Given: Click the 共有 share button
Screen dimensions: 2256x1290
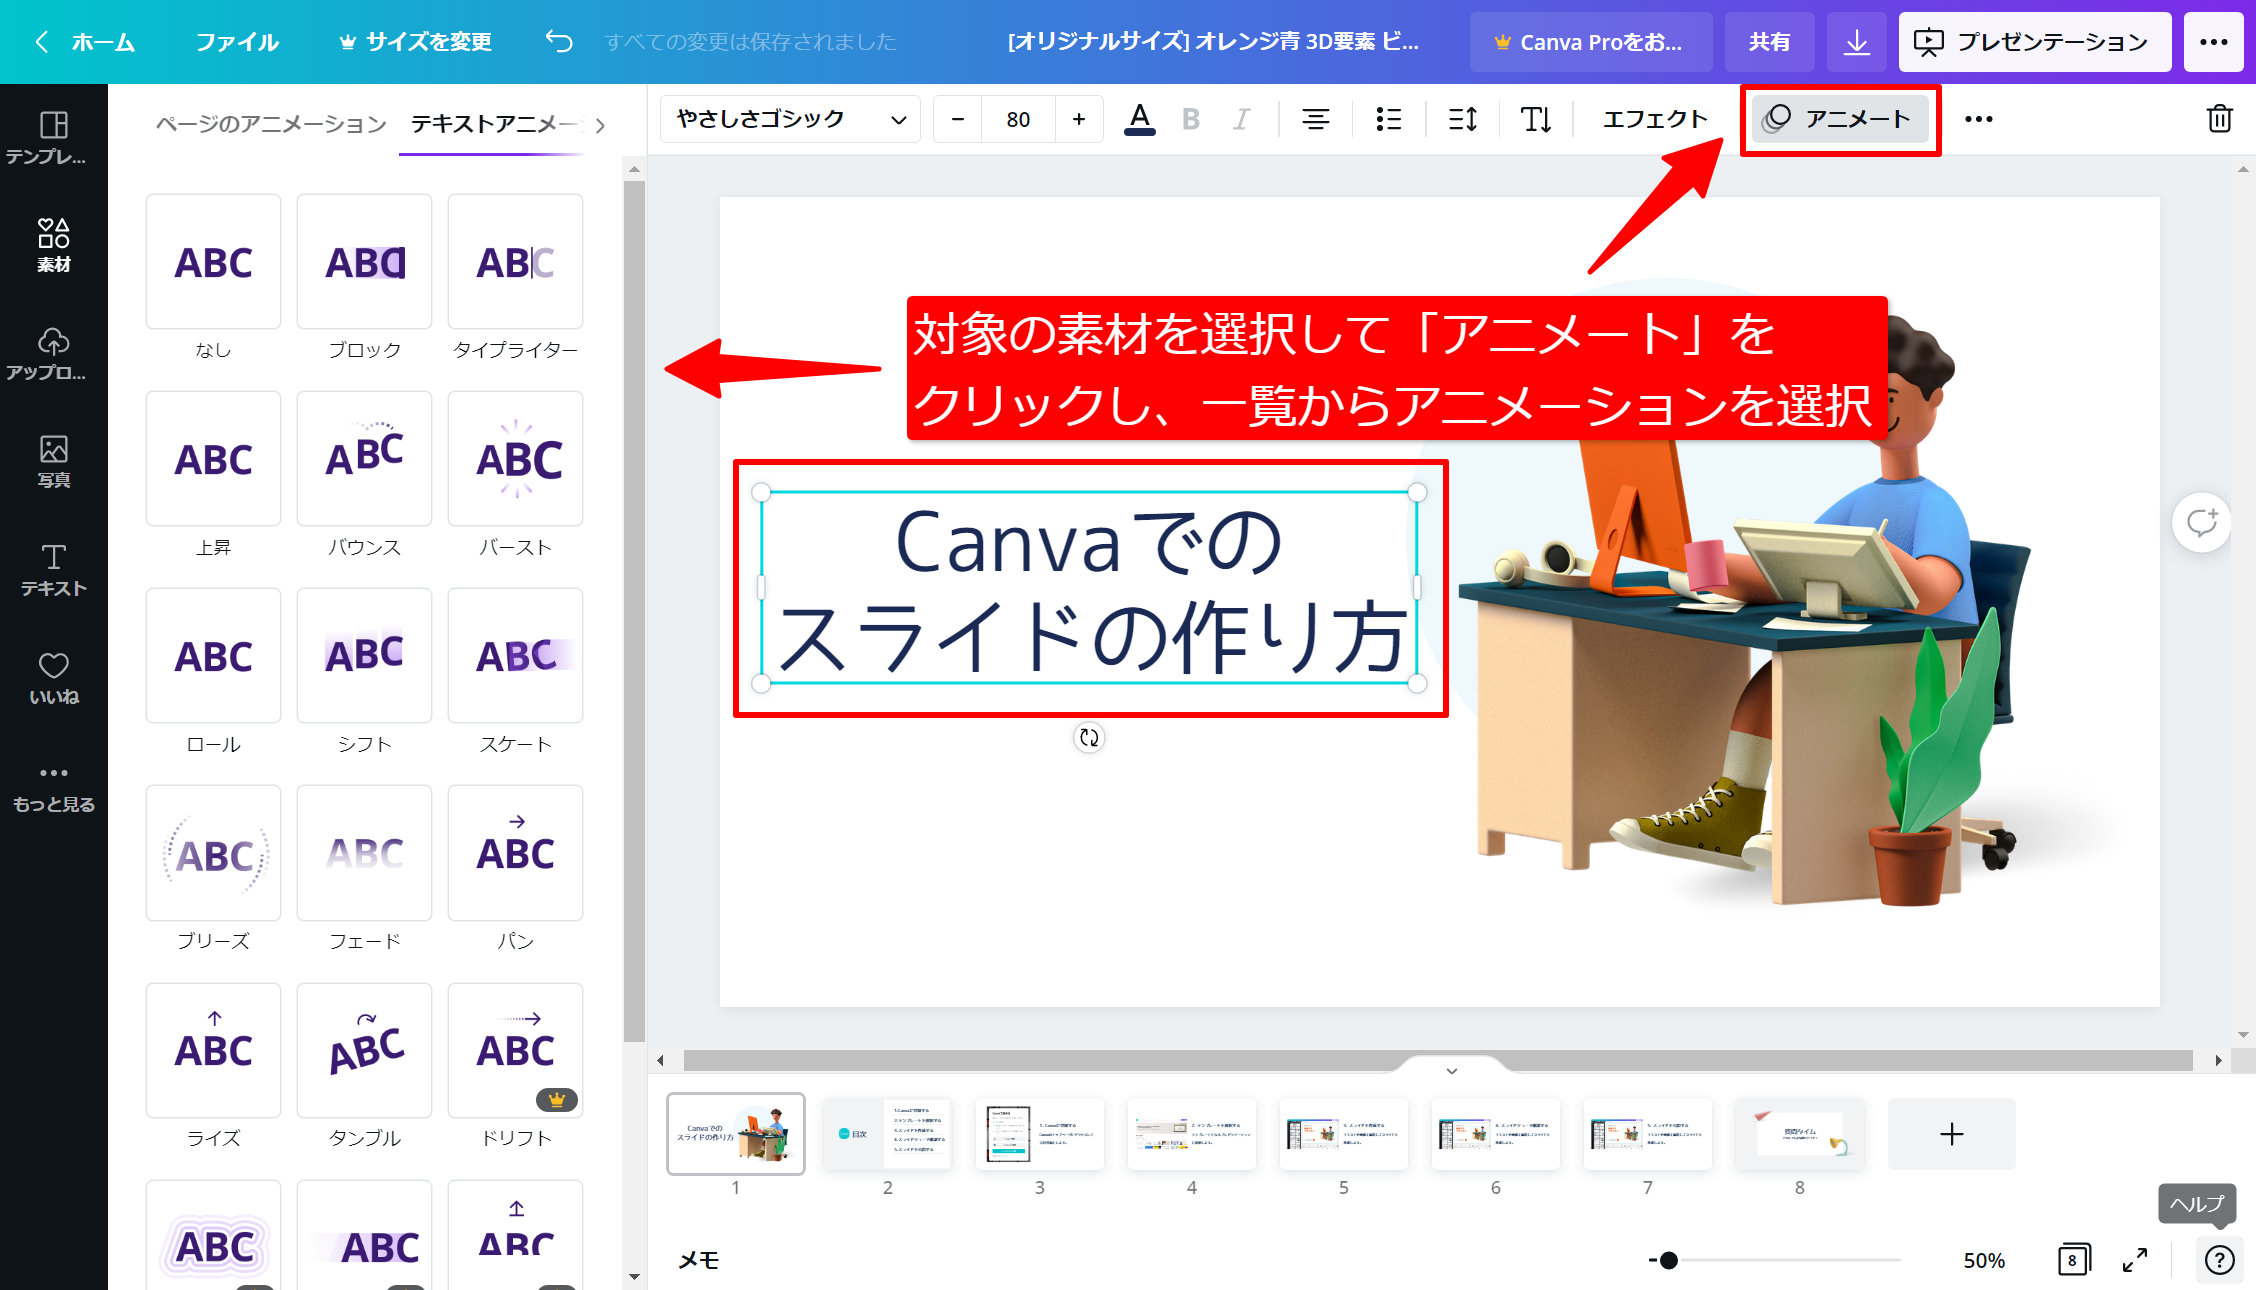Looking at the screenshot, I should tap(1769, 42).
